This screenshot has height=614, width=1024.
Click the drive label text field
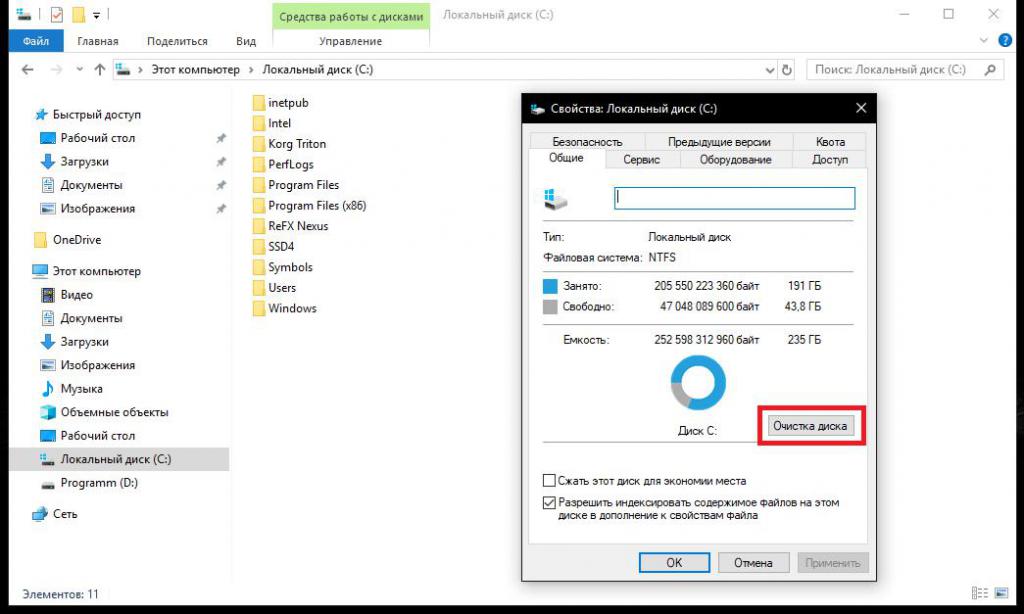[734, 198]
